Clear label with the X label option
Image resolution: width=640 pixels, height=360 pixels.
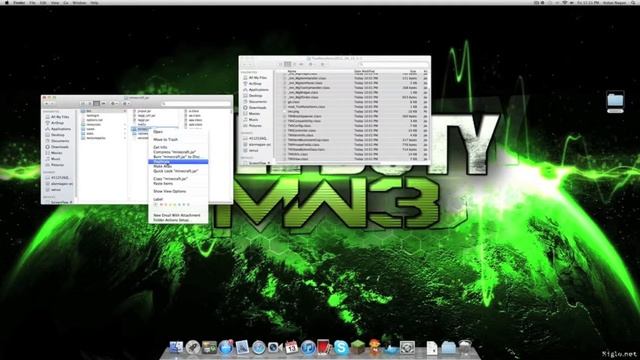[156, 204]
